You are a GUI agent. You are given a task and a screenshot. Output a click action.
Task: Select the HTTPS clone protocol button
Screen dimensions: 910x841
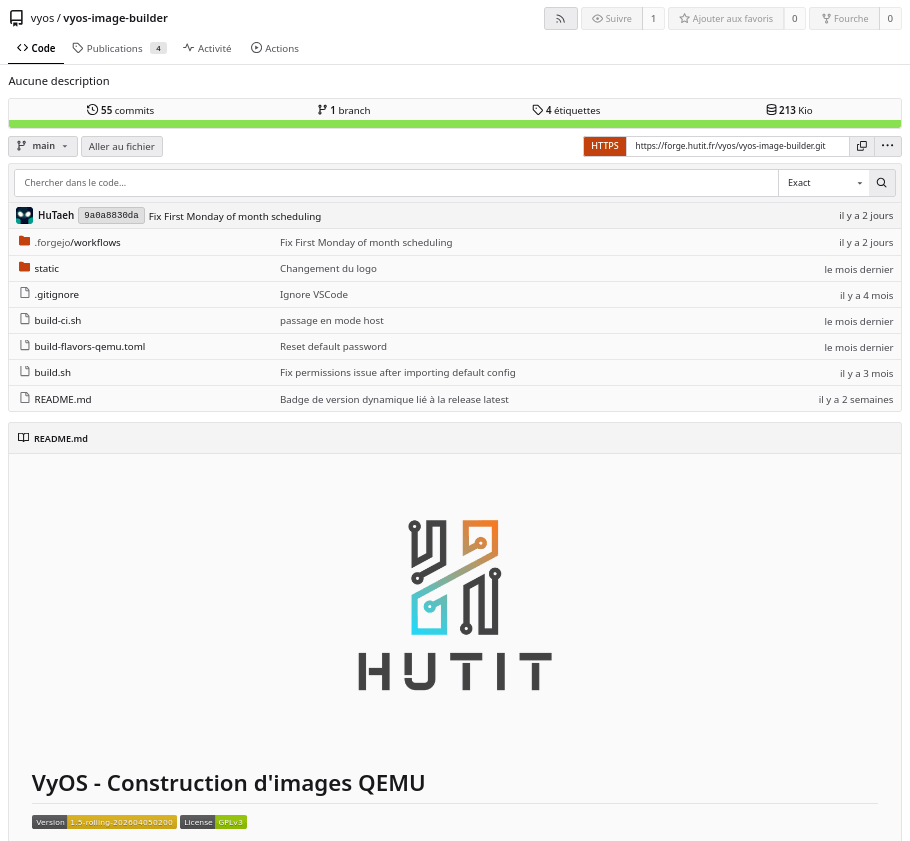pos(605,146)
